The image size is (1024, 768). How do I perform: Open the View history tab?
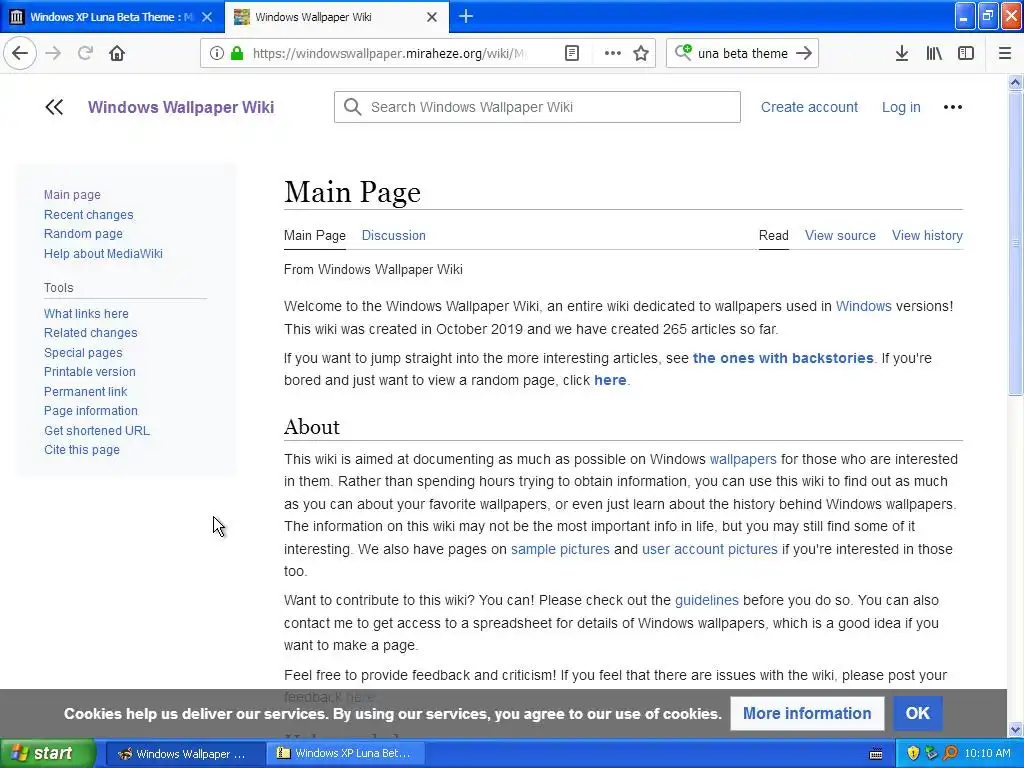[927, 236]
